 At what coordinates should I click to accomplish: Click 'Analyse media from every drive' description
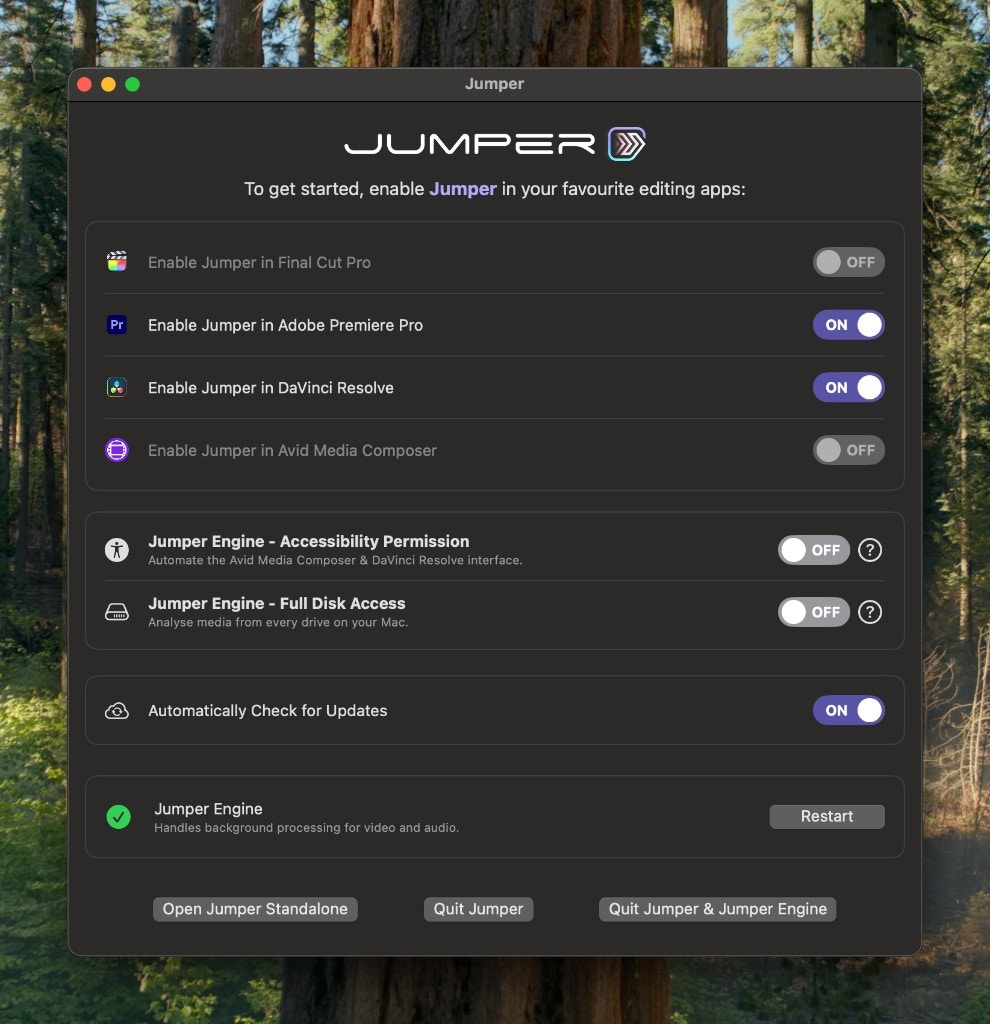[278, 622]
